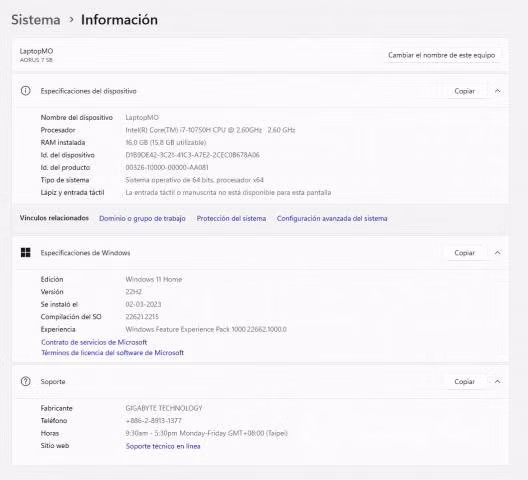Image resolution: width=528 pixels, height=480 pixels.
Task: Click the Windows 11 Home edition value
Action: click(x=154, y=279)
